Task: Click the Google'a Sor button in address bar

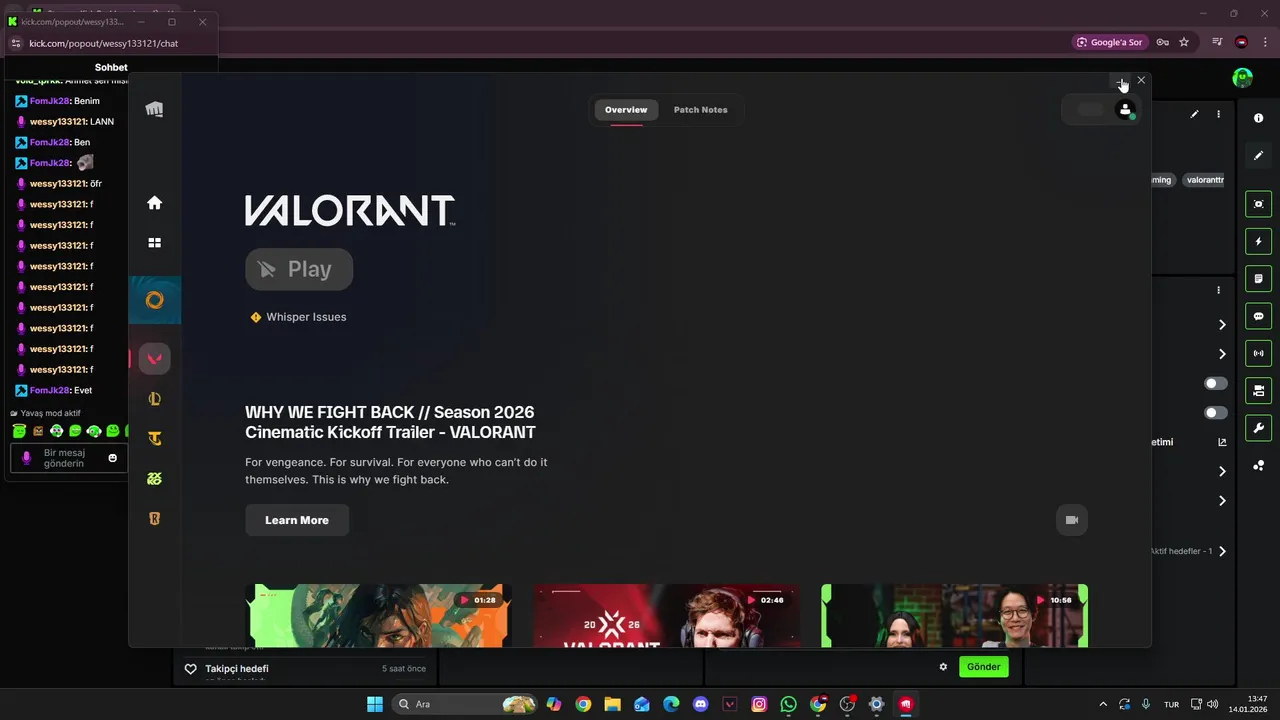Action: (1108, 42)
